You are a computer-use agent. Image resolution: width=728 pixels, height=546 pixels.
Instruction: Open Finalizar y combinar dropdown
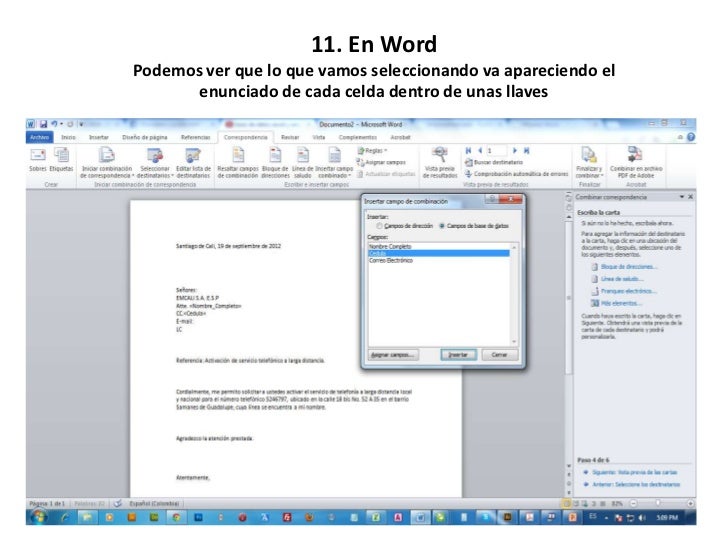(589, 163)
